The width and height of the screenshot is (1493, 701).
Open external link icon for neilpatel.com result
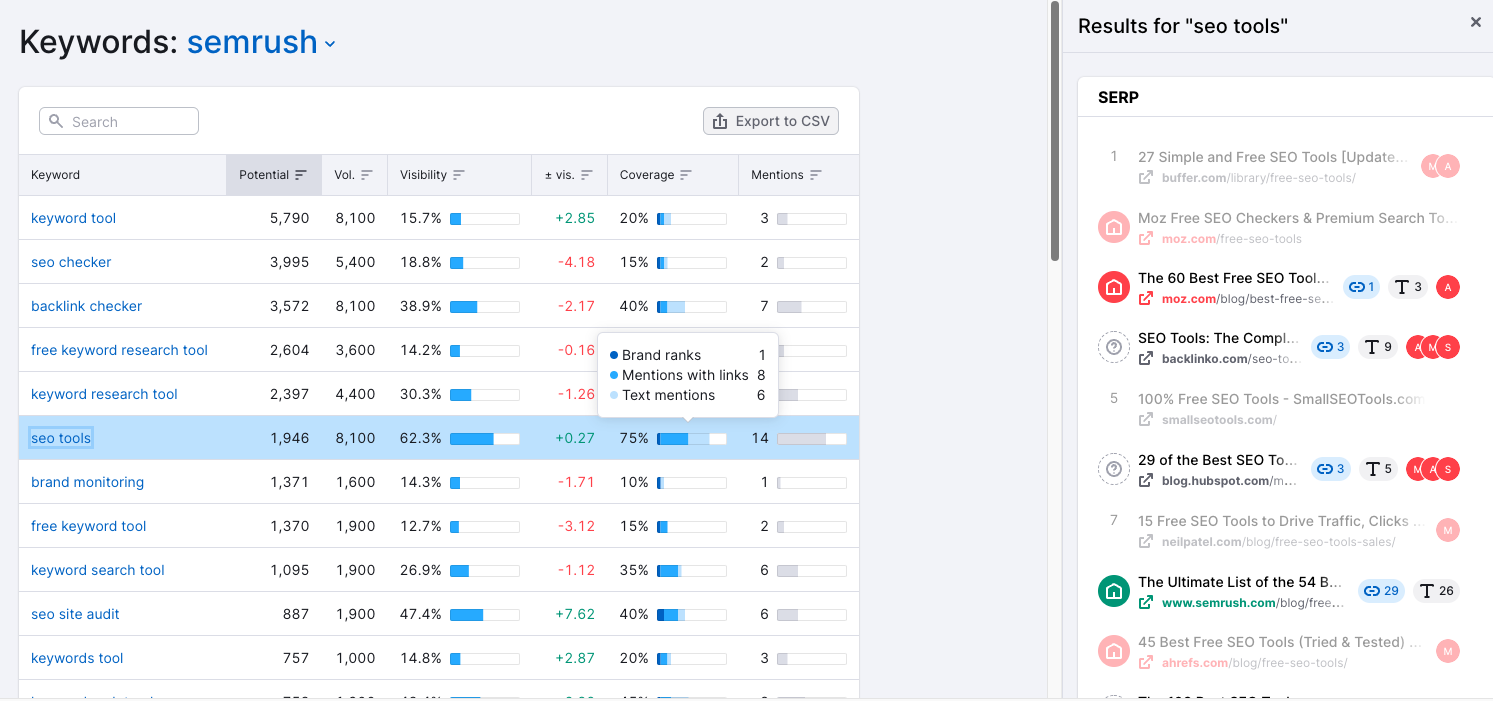1146,542
